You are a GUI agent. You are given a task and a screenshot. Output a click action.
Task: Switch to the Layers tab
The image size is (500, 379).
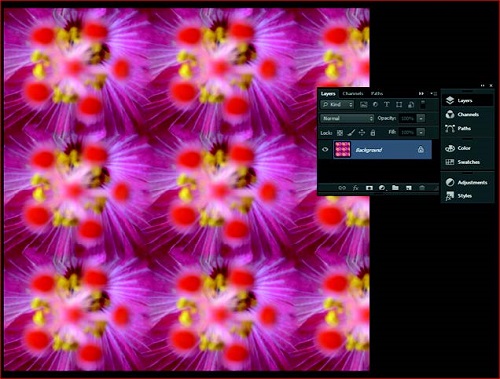[328, 94]
